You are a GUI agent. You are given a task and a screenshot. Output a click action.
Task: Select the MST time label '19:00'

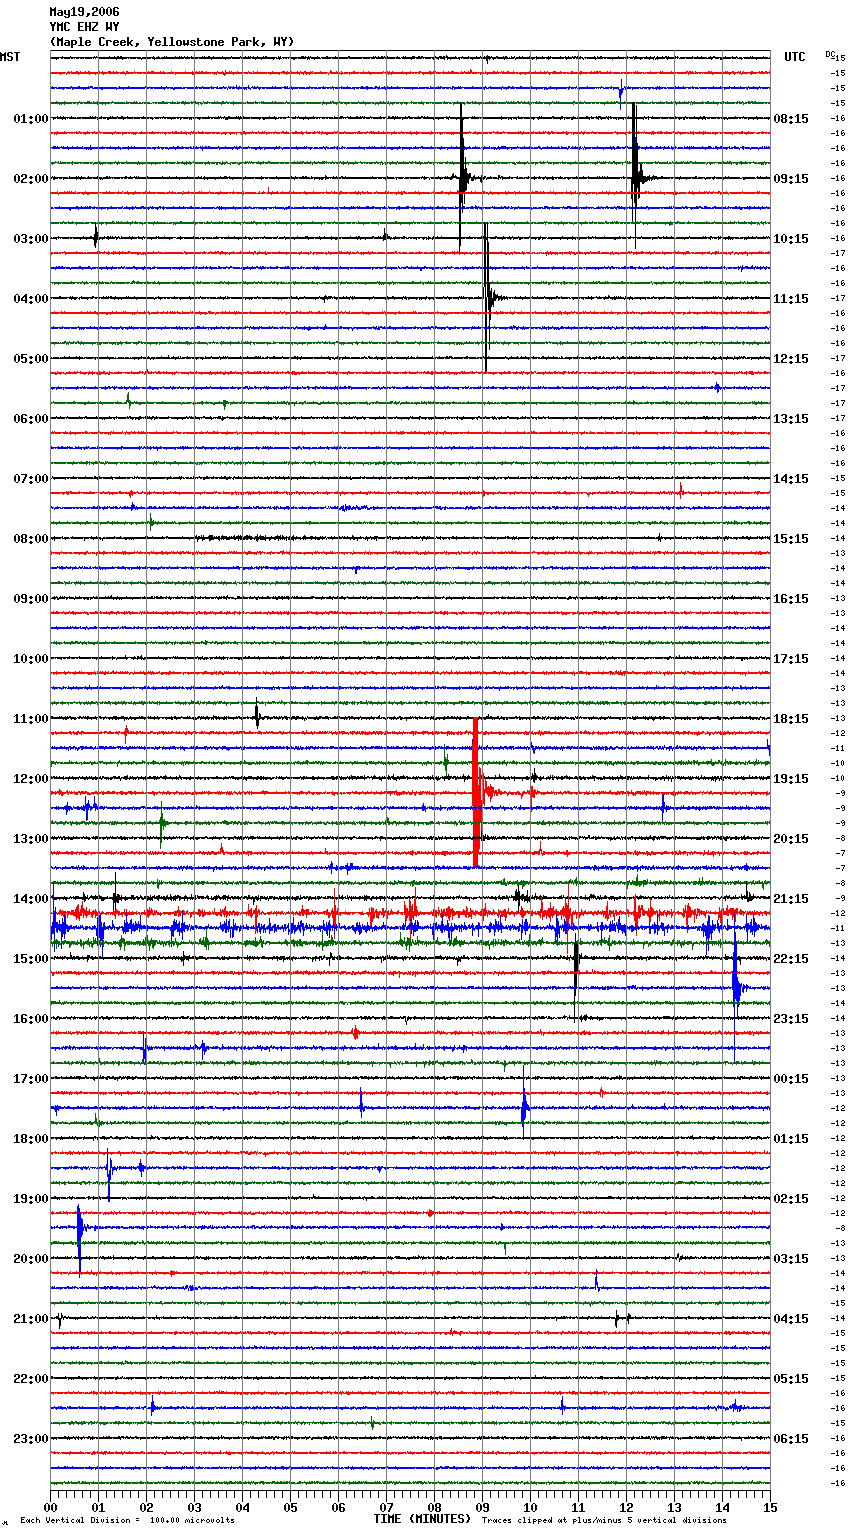coord(31,1199)
